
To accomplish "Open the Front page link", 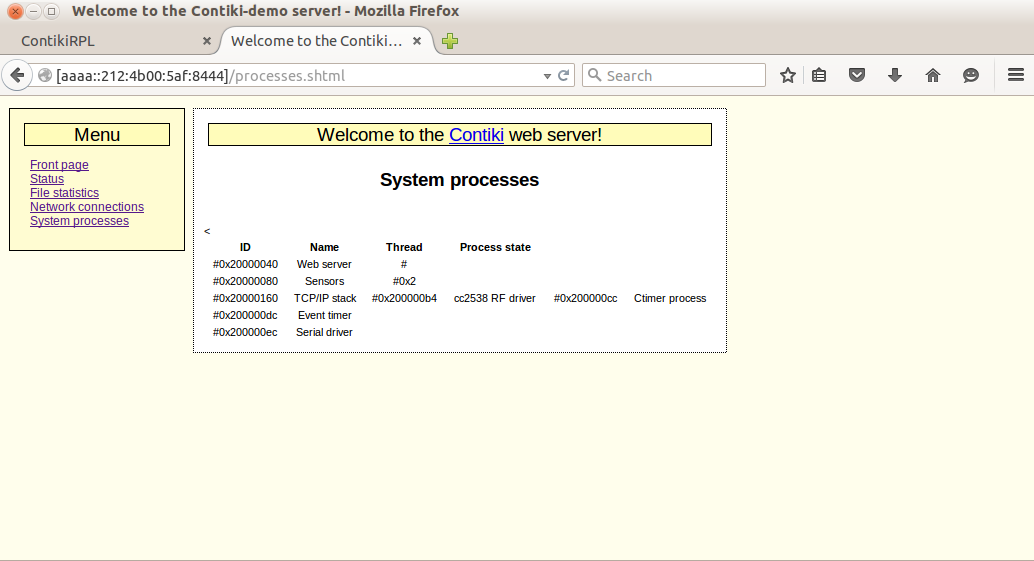I will tap(59, 165).
